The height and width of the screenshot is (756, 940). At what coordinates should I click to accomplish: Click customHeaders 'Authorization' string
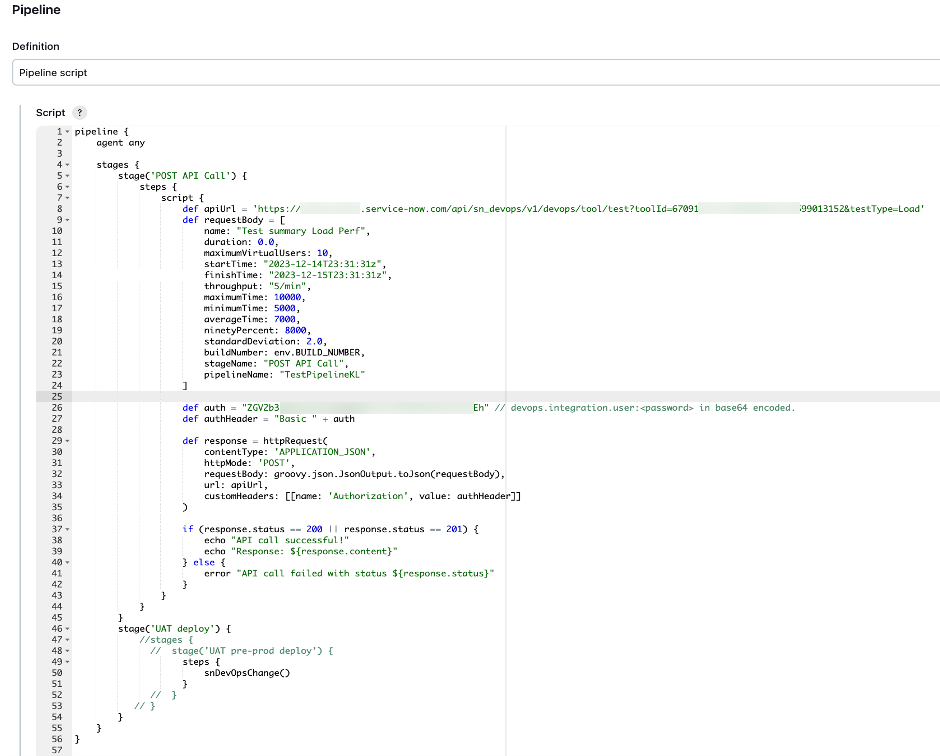point(368,496)
